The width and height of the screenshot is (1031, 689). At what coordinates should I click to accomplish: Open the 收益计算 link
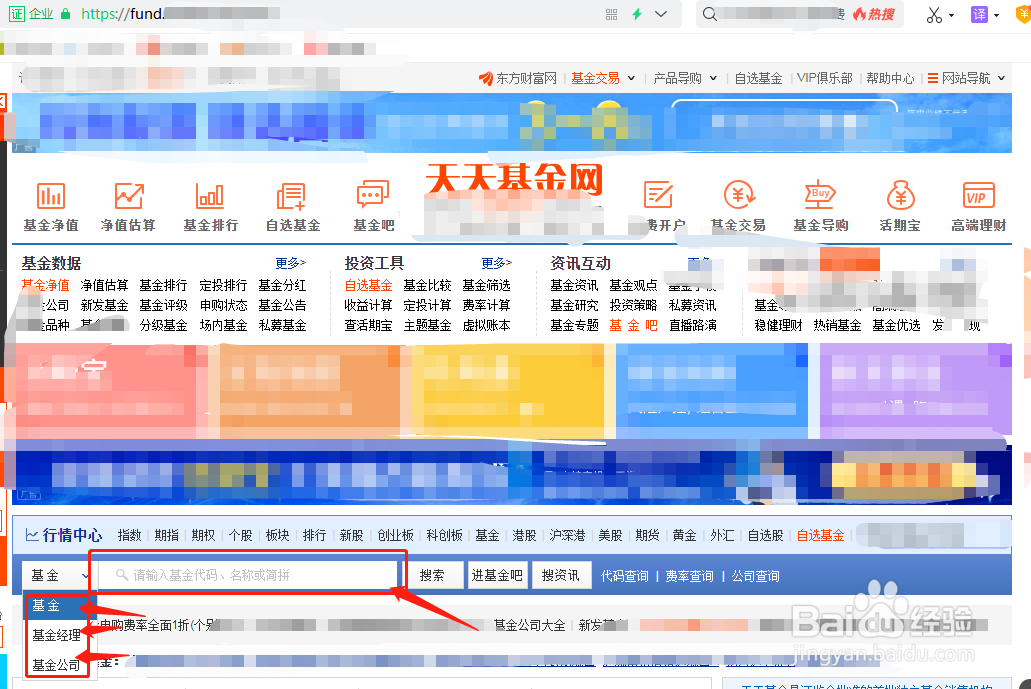(x=368, y=305)
